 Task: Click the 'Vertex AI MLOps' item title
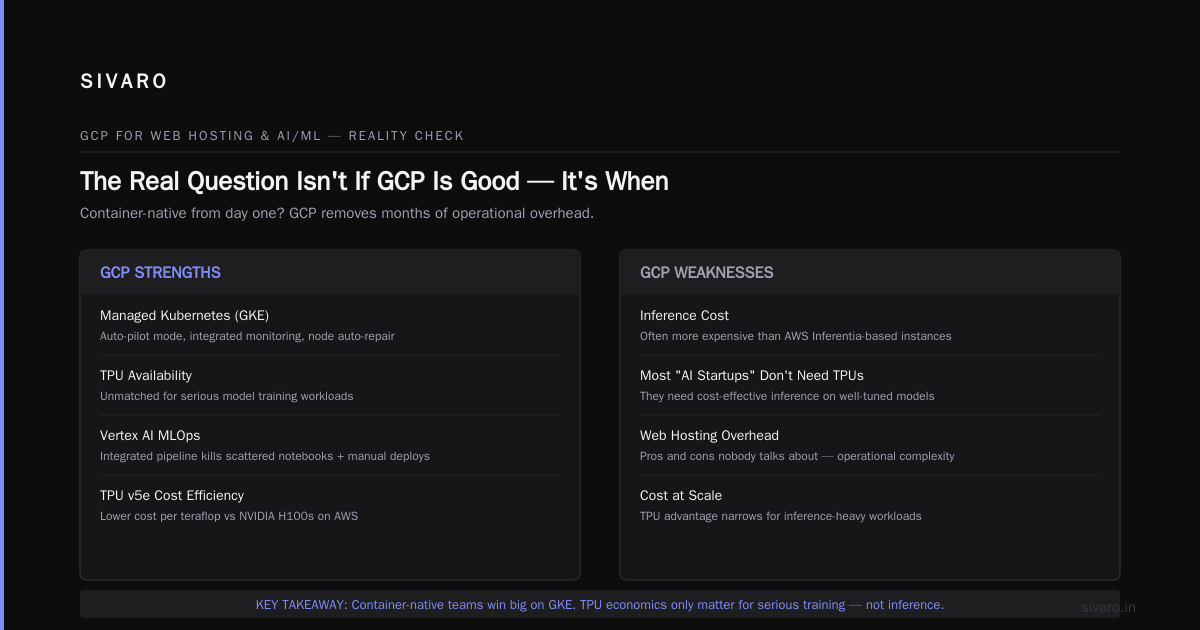[150, 435]
